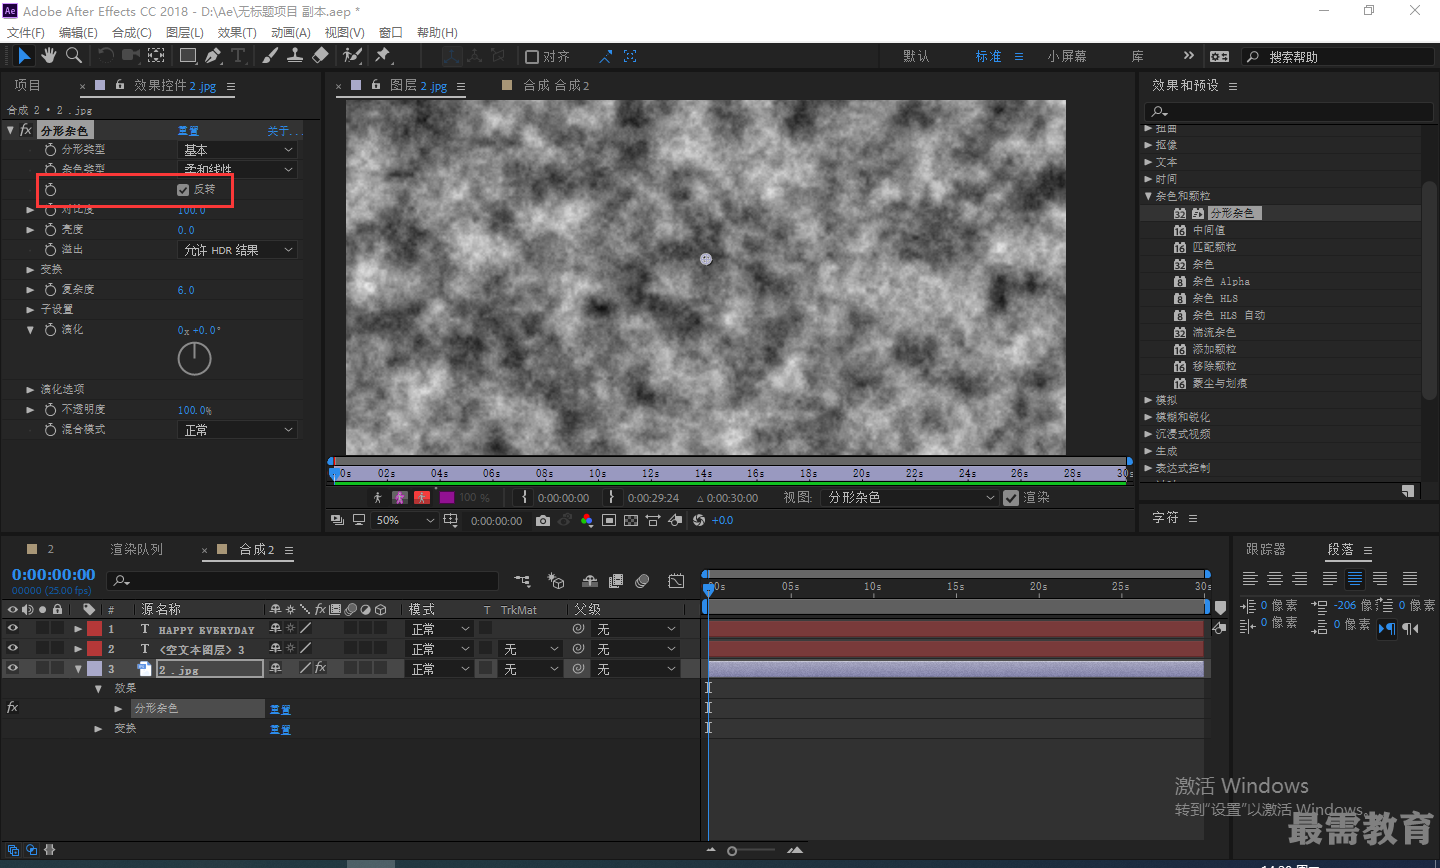Click the draft 3D icon in timeline
1440x868 pixels.
tap(556, 581)
